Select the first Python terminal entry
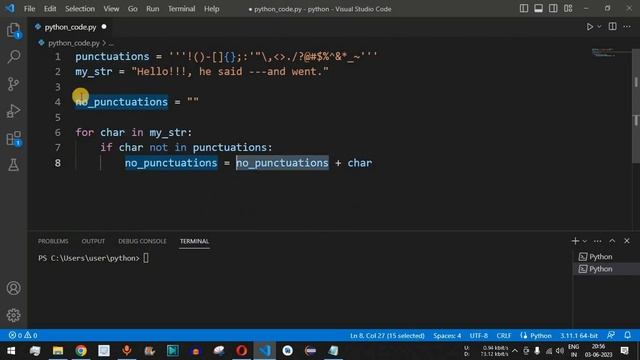 click(606, 256)
